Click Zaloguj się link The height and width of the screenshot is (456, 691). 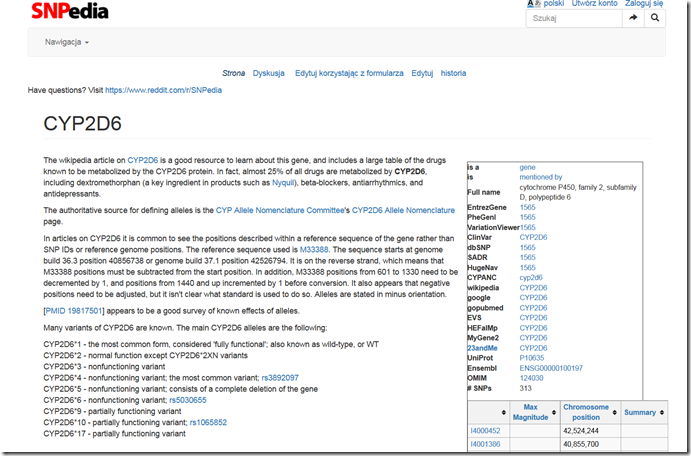pyautogui.click(x=644, y=4)
